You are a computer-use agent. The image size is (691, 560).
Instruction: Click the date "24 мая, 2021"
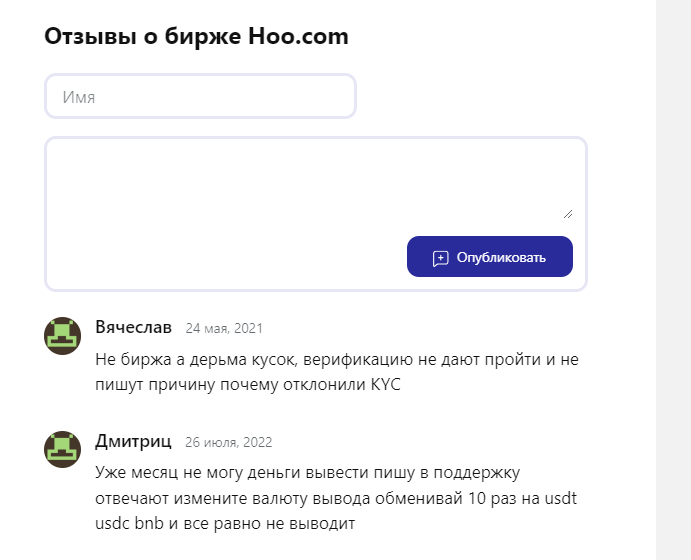click(x=224, y=329)
